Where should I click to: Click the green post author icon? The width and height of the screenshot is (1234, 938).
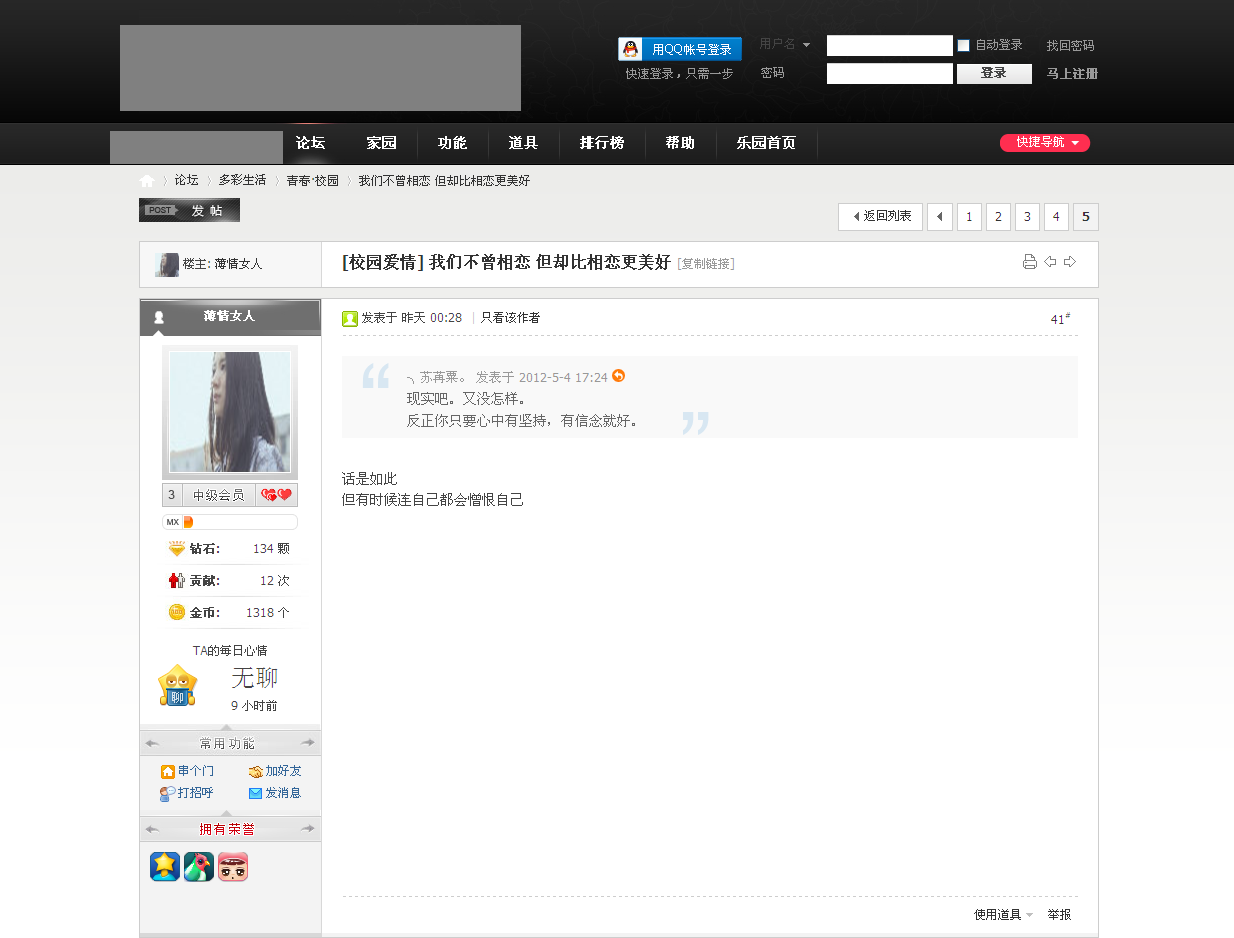point(350,318)
